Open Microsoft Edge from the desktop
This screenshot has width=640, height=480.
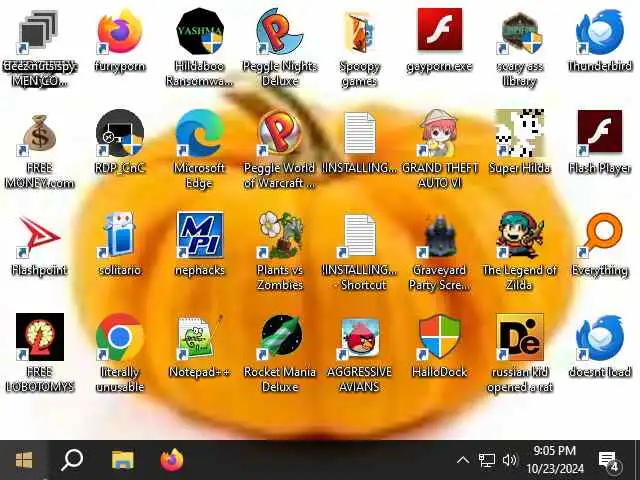point(200,133)
